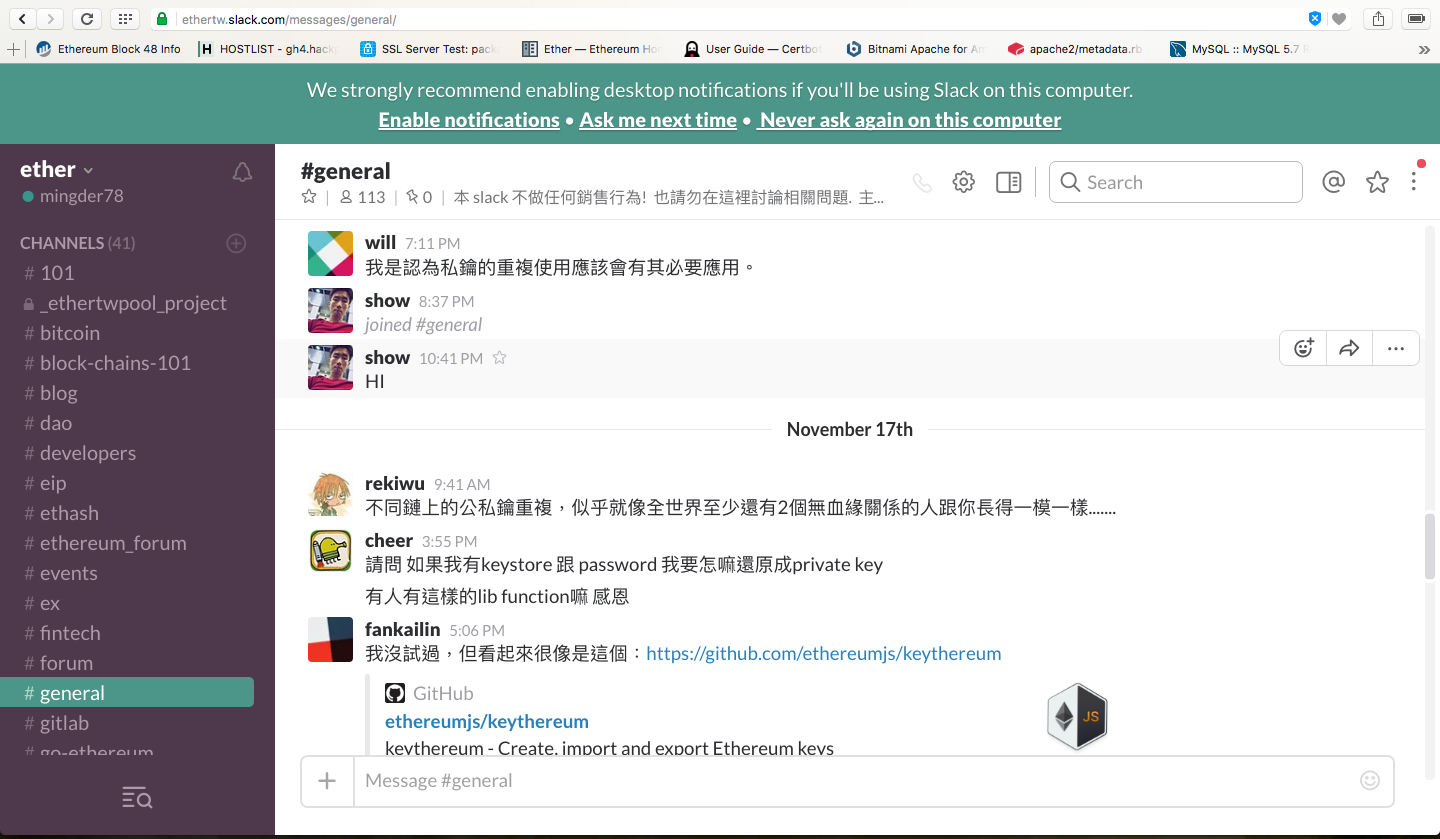Open keythereum preview thumbnail image
Image resolution: width=1440 pixels, height=839 pixels.
pos(1077,716)
